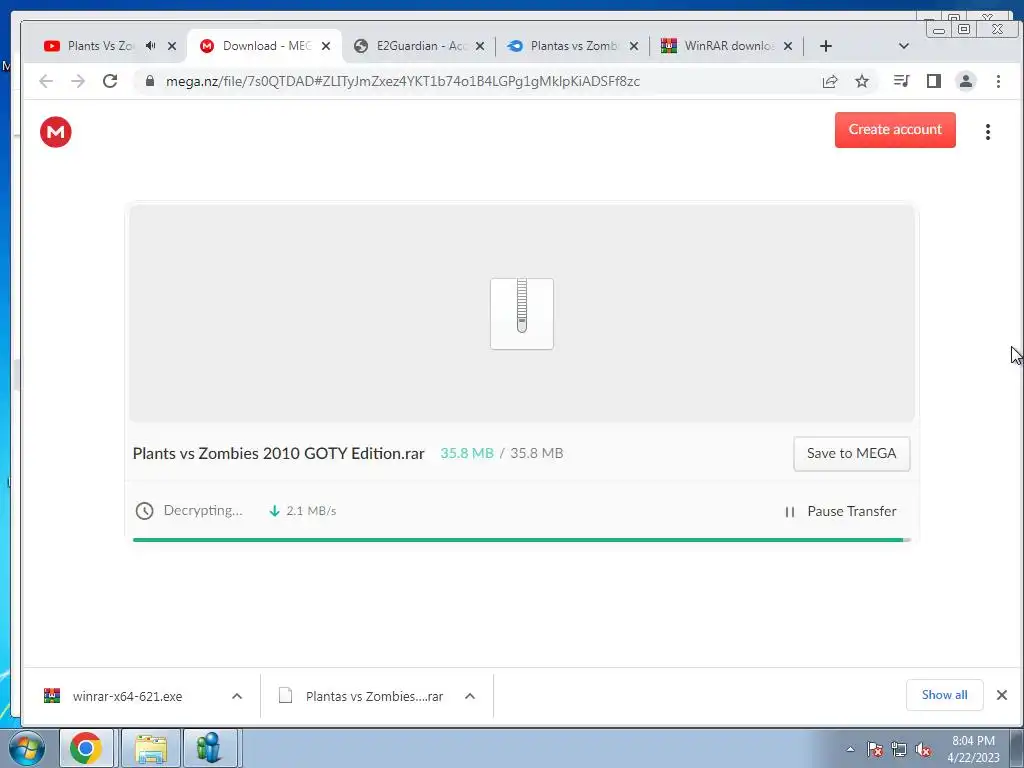This screenshot has width=1024, height=768.
Task: Go forward to the next page
Action: (78, 81)
